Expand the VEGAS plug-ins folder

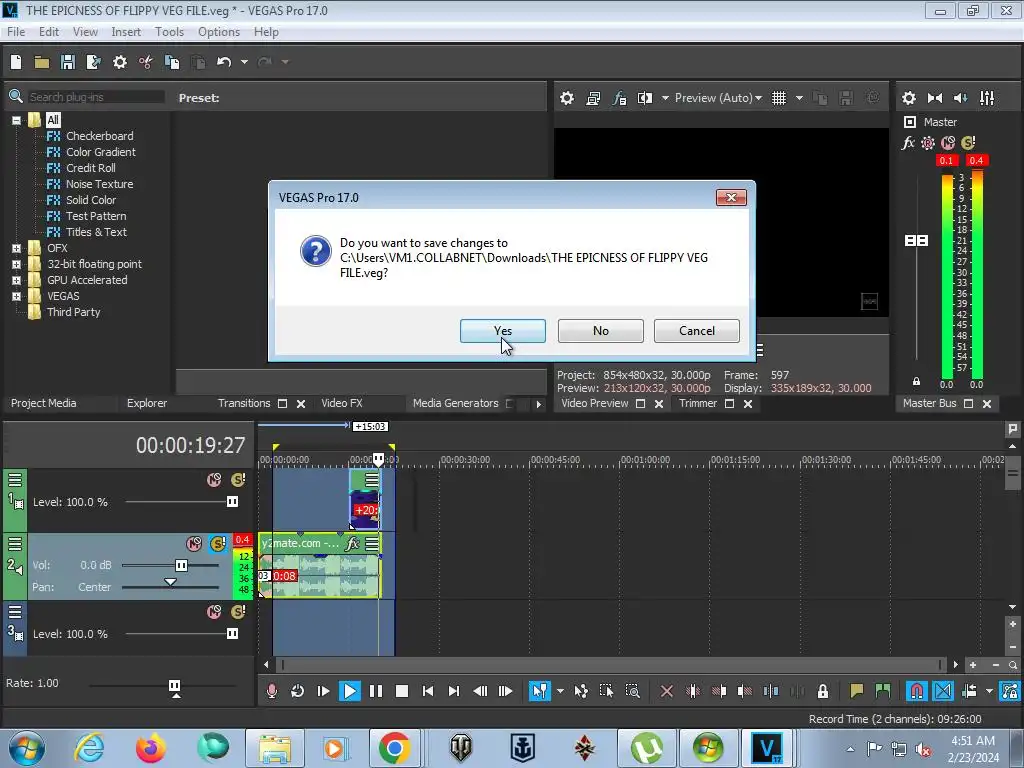[x=16, y=296]
